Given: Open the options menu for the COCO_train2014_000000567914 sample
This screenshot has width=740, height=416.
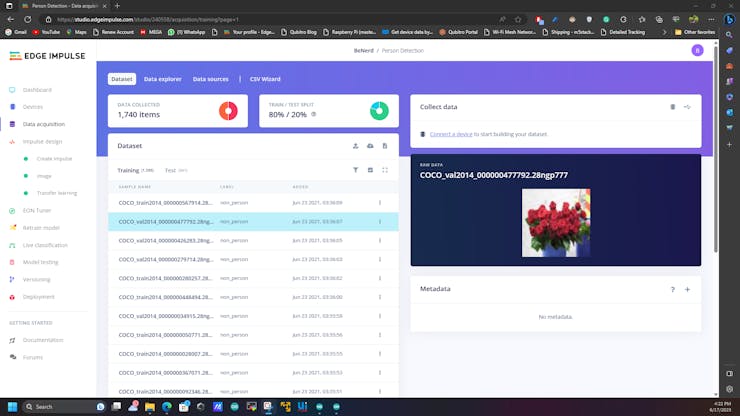Looking at the screenshot, I should (x=380, y=203).
